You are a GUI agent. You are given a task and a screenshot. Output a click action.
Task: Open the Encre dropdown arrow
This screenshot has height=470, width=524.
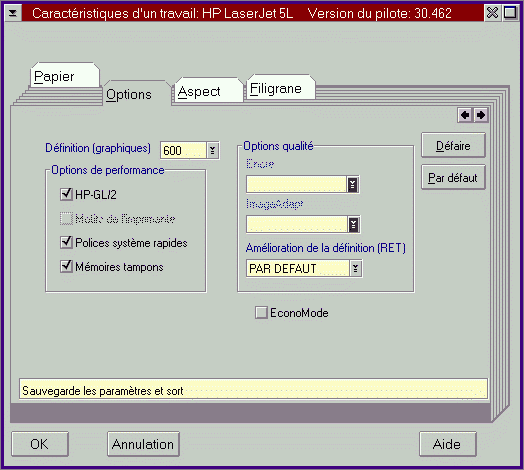(x=353, y=184)
